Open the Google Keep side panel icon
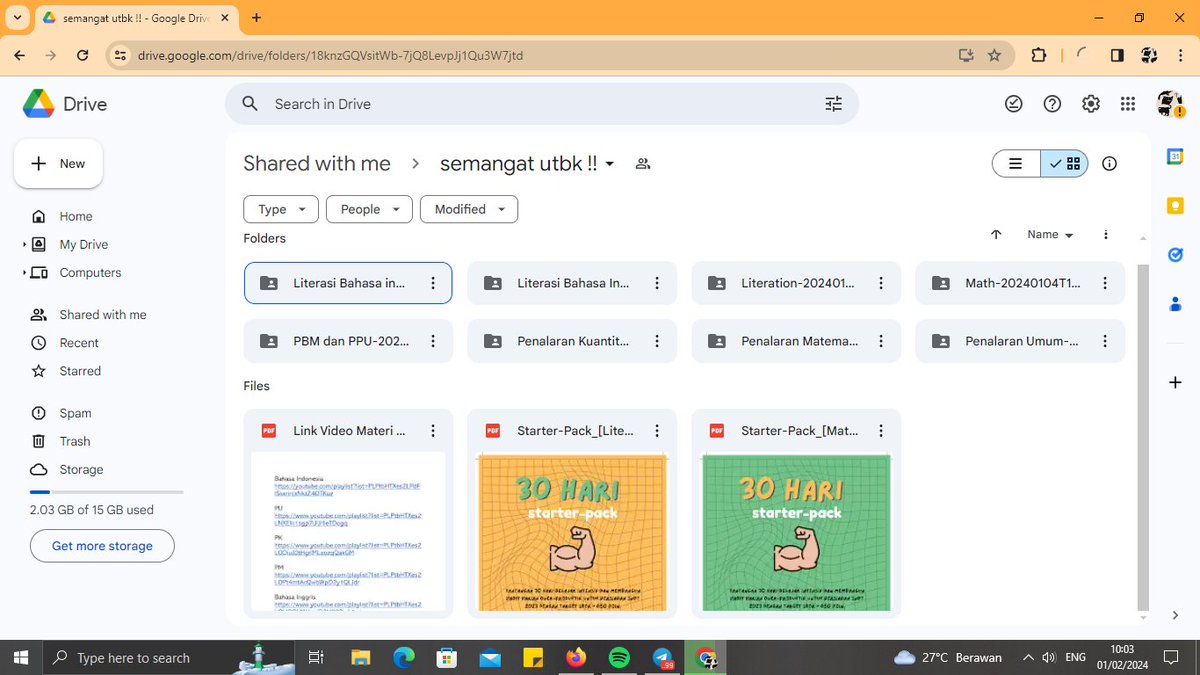The image size is (1200, 675). (1175, 206)
